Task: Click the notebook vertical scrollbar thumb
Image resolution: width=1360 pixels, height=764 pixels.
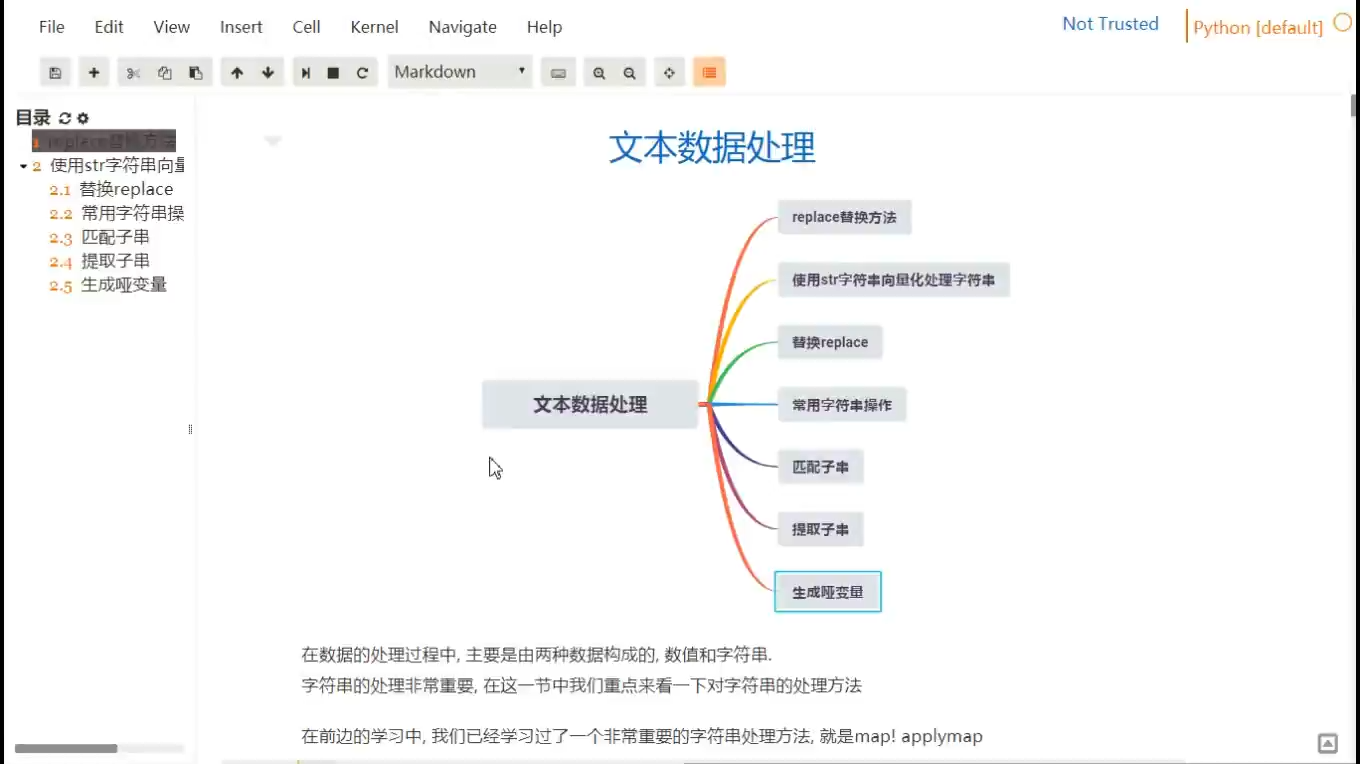Action: (x=1354, y=105)
